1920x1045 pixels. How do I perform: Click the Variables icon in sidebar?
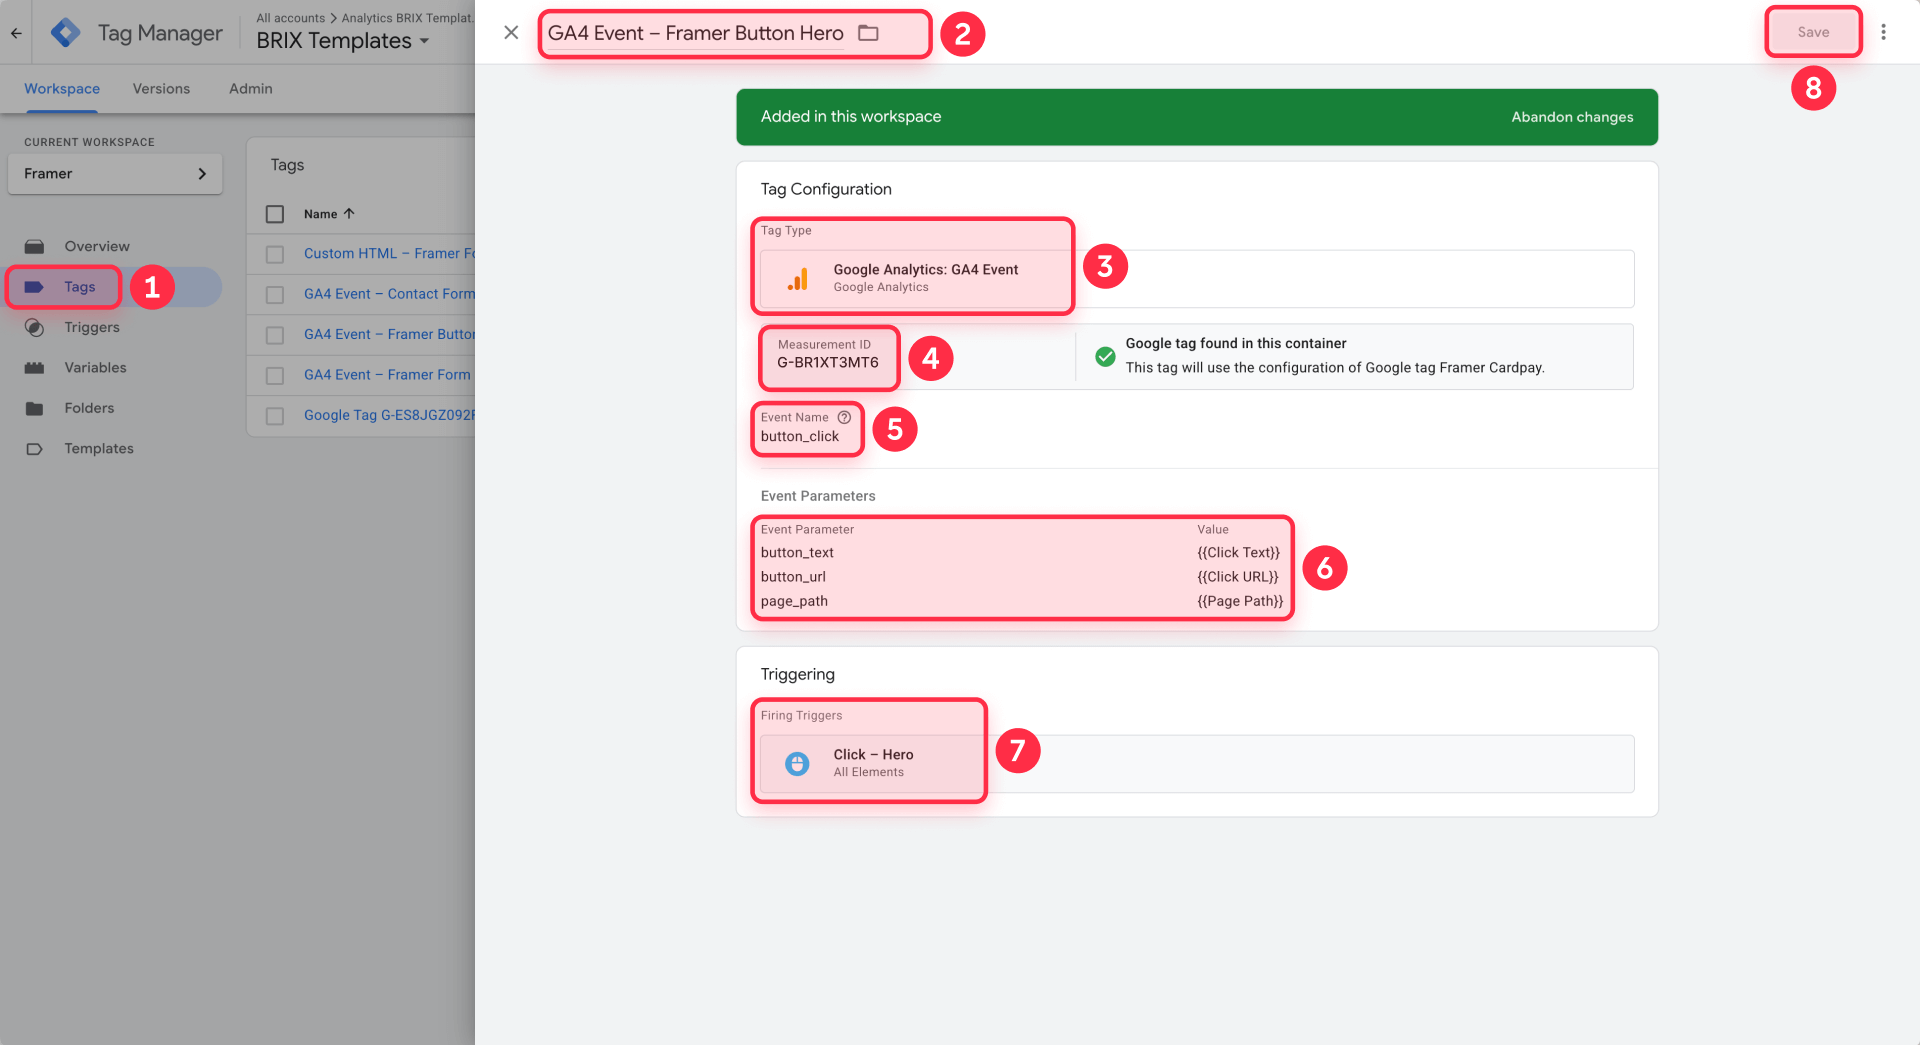[34, 368]
